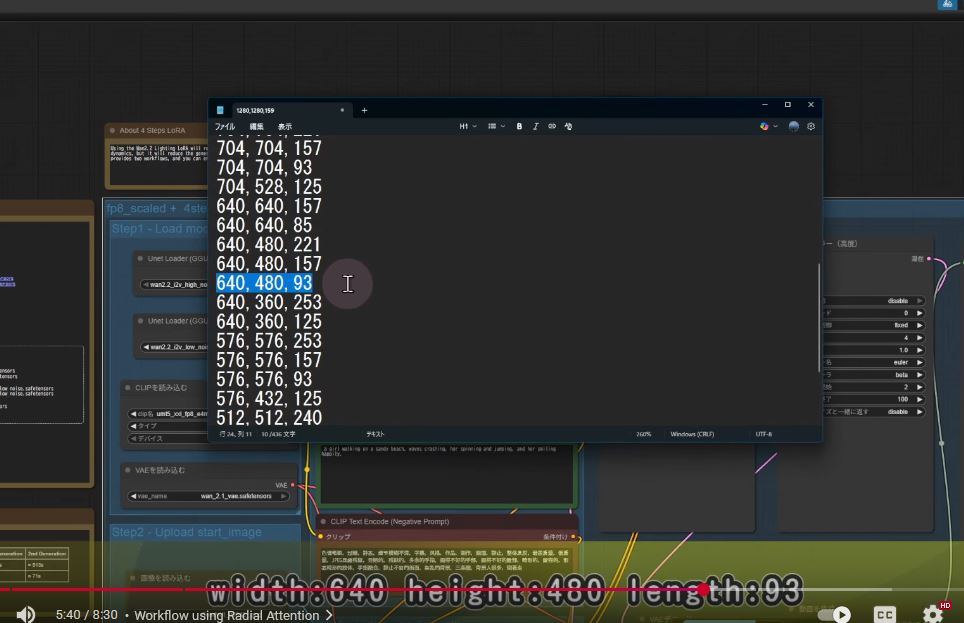Viewport: 964px width, 623px height.
Task: Change the beta scheduler selection
Action: point(874,375)
